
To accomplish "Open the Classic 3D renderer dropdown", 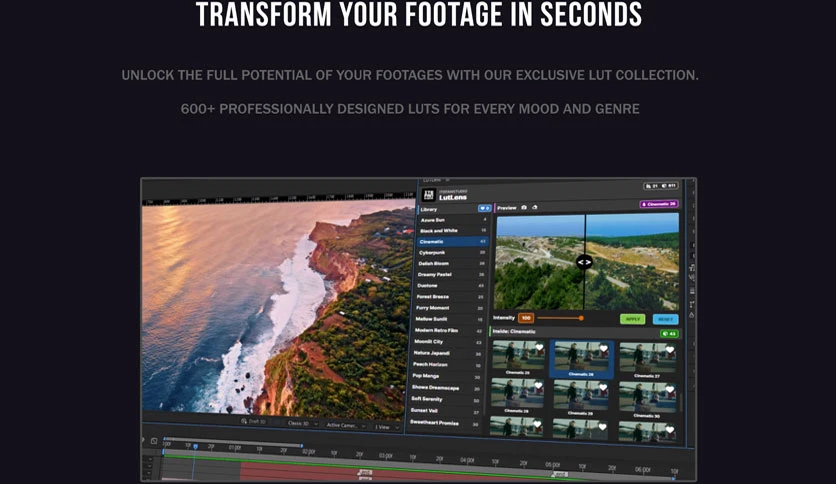I will click(x=302, y=424).
